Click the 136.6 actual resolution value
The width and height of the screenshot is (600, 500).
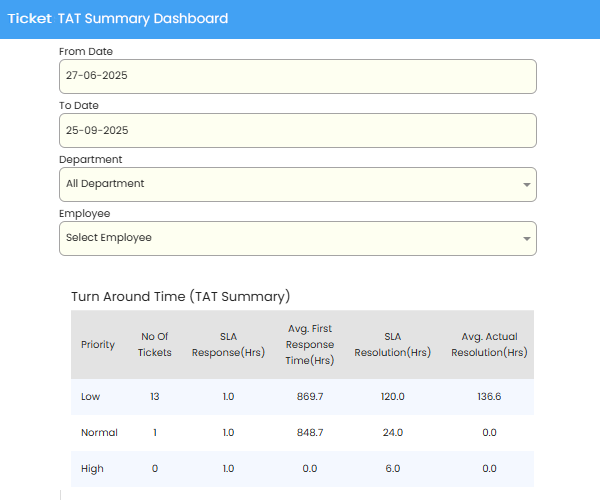point(489,396)
